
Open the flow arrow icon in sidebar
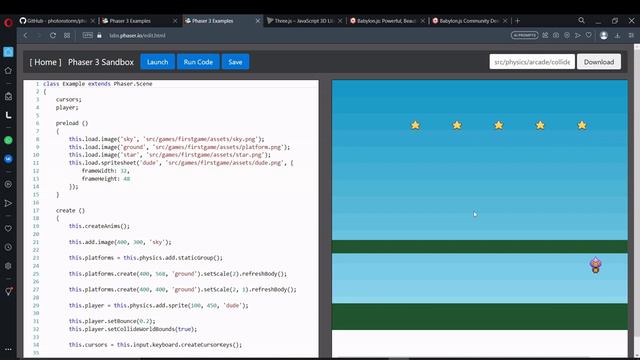(8, 203)
